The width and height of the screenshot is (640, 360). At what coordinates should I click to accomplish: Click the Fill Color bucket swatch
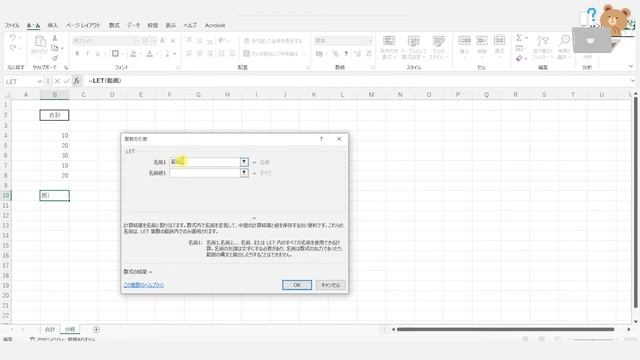133,53
